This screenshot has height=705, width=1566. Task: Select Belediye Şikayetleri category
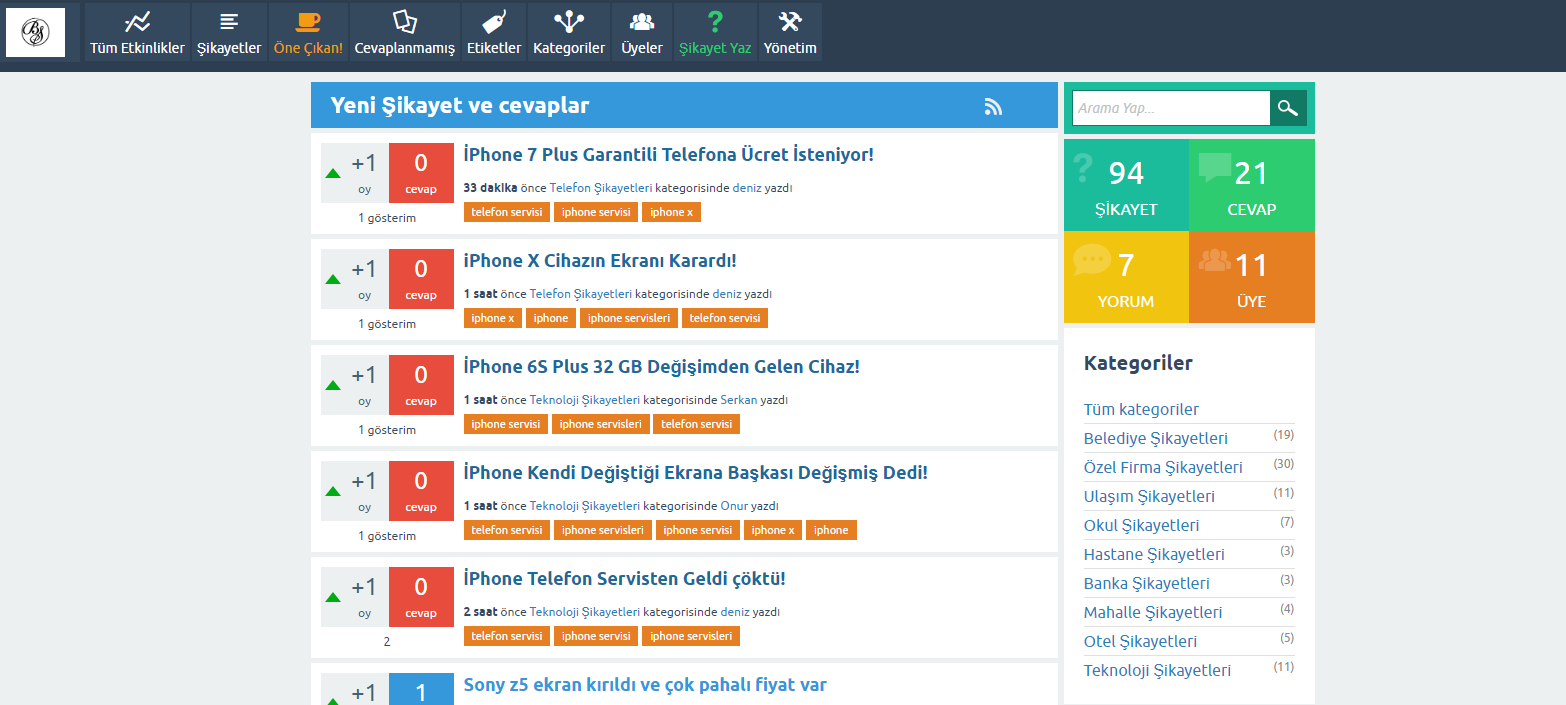pos(1156,438)
